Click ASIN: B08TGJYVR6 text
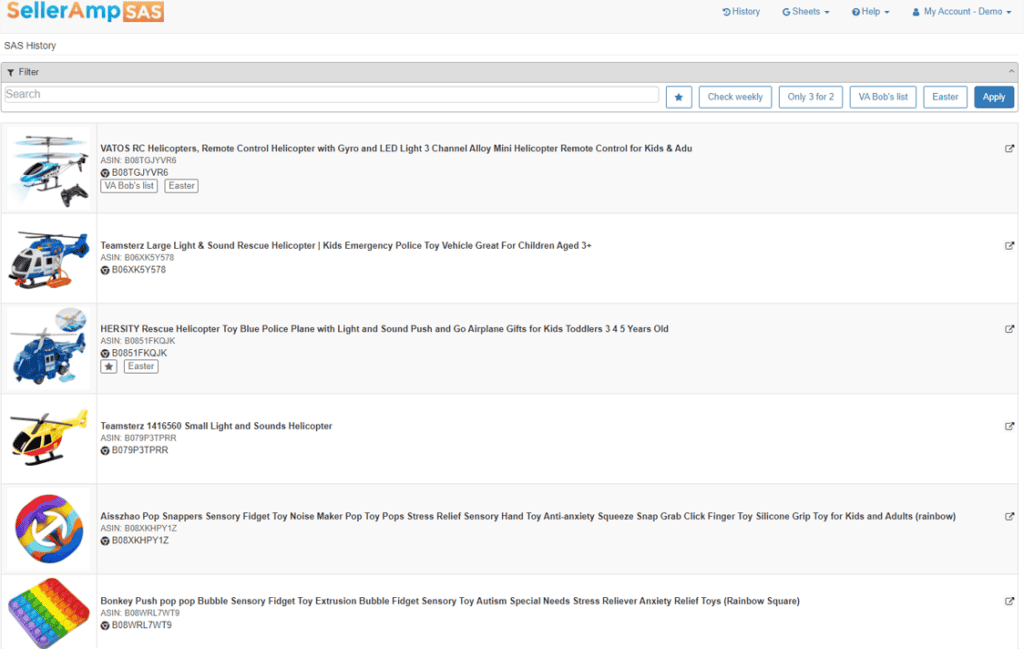Viewport: 1024px width, 649px height. (x=138, y=161)
